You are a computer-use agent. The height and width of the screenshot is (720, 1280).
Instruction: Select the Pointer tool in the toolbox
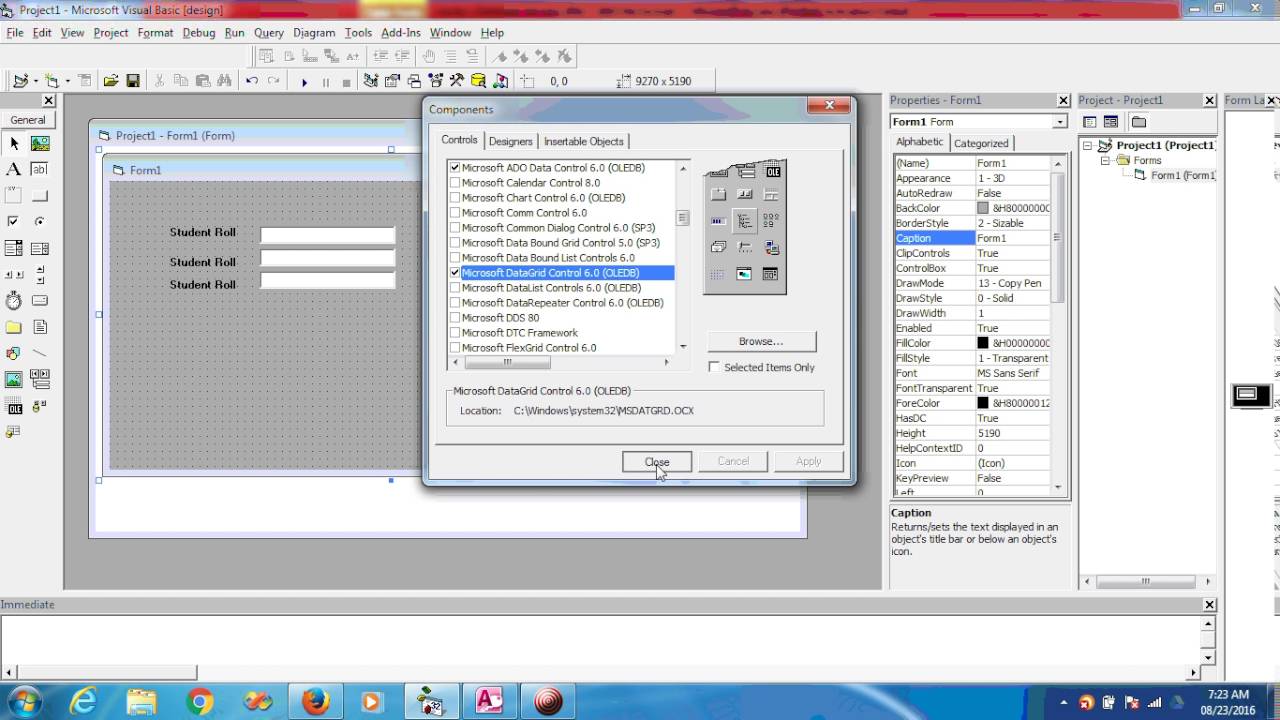(x=14, y=144)
